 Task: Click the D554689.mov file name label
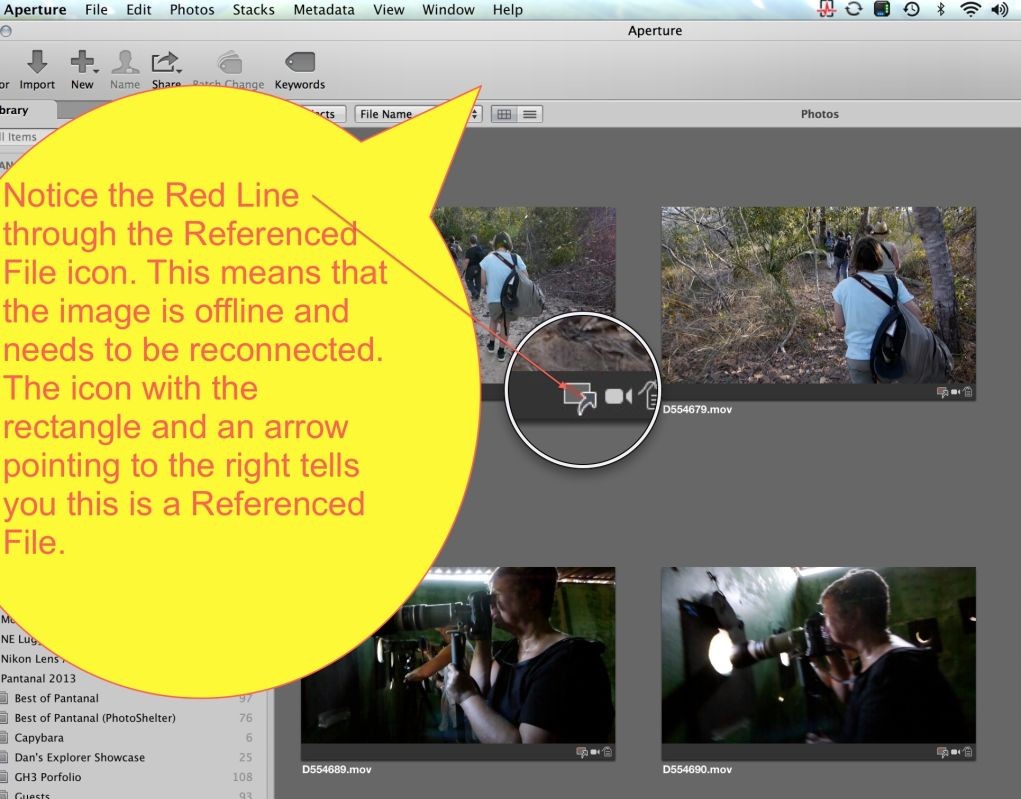[x=337, y=769]
